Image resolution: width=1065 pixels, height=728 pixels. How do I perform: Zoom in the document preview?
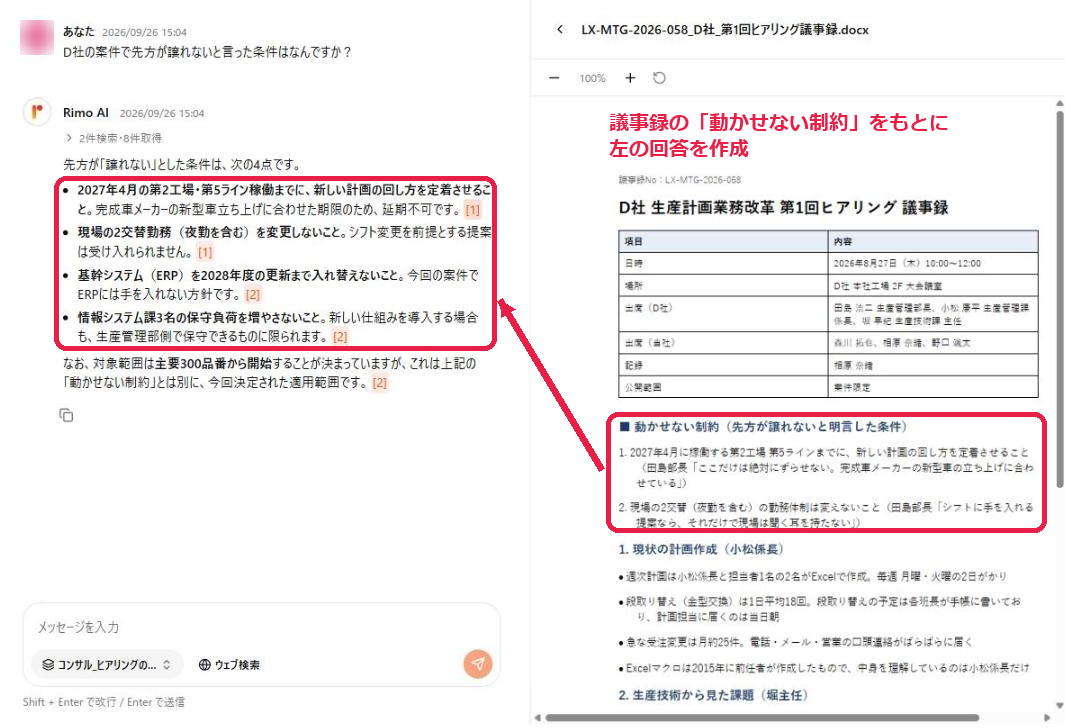(630, 78)
